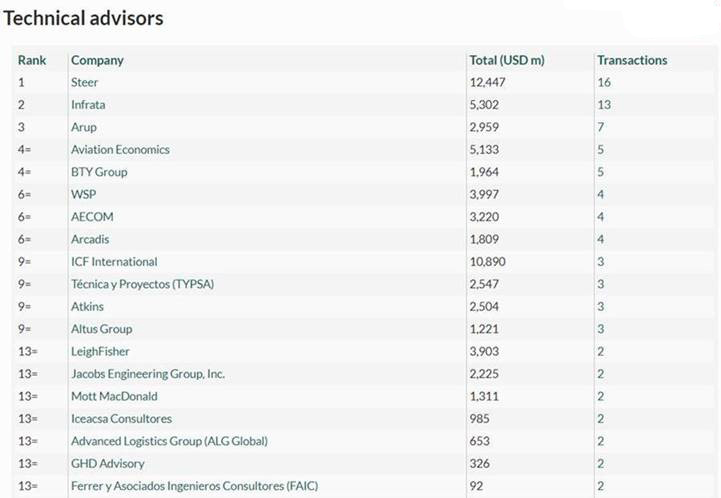
Task: Select the total value 2,225
Action: [484, 374]
